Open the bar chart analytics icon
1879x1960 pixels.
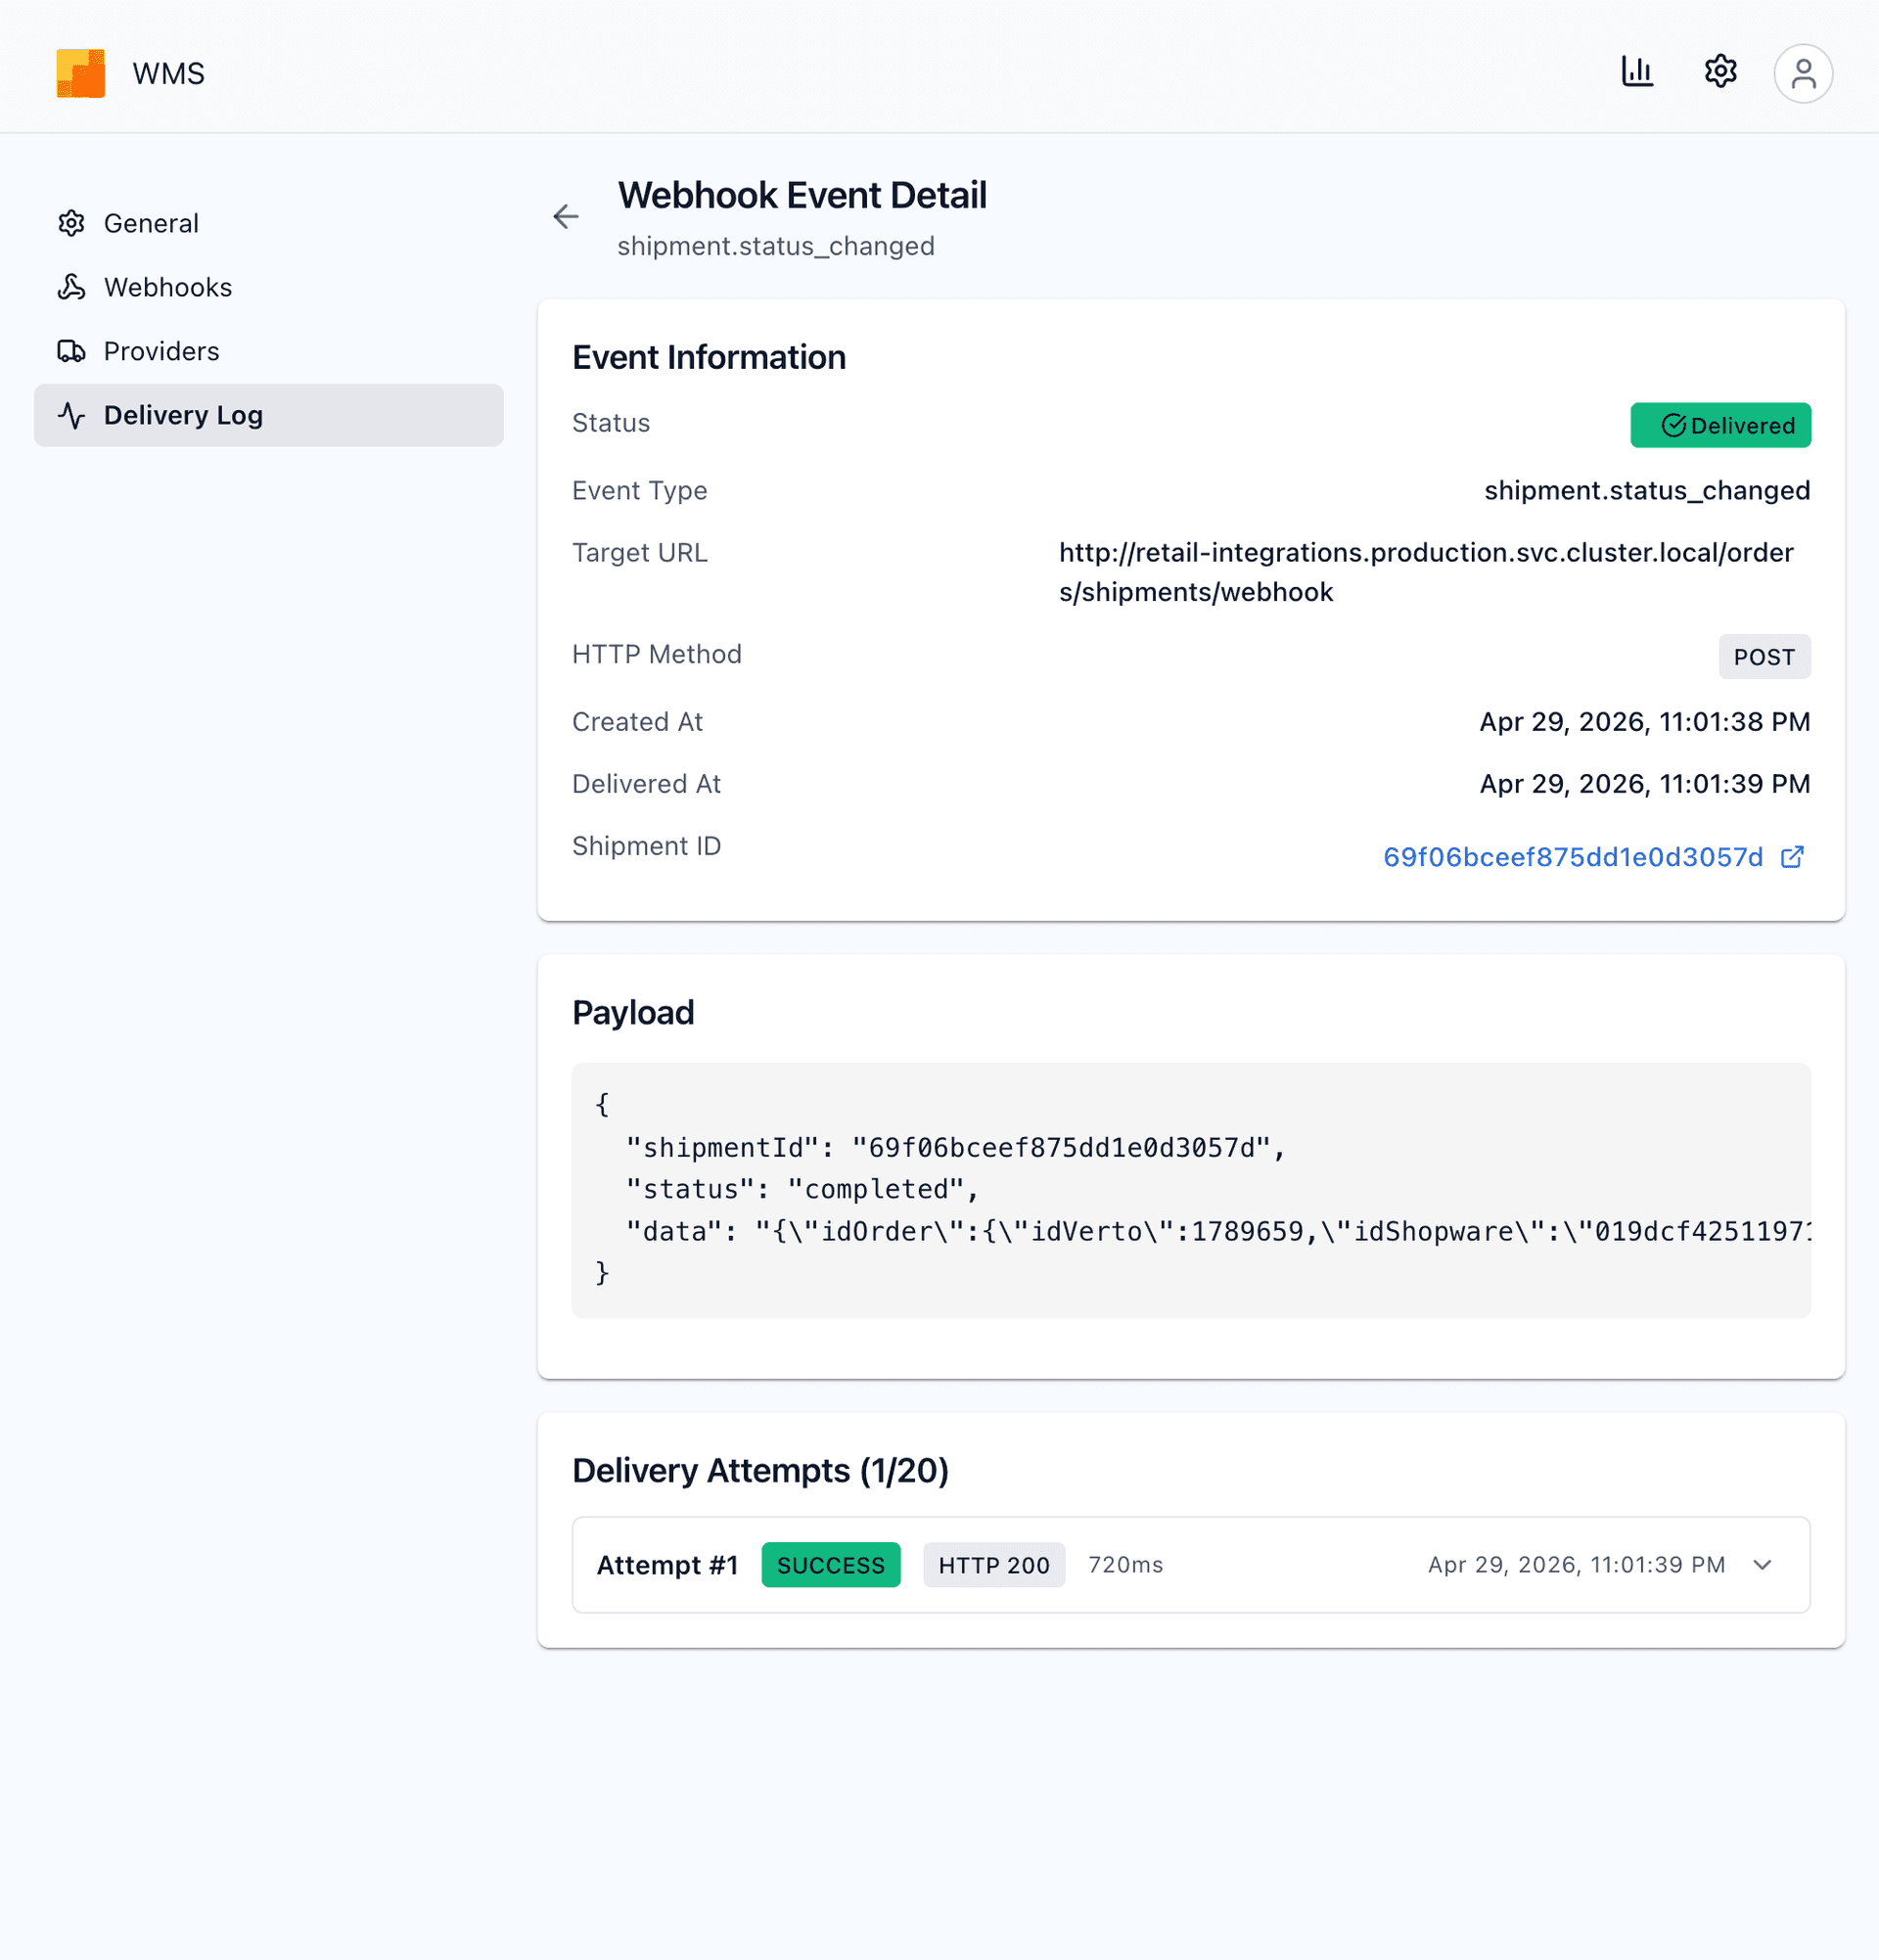pos(1637,72)
